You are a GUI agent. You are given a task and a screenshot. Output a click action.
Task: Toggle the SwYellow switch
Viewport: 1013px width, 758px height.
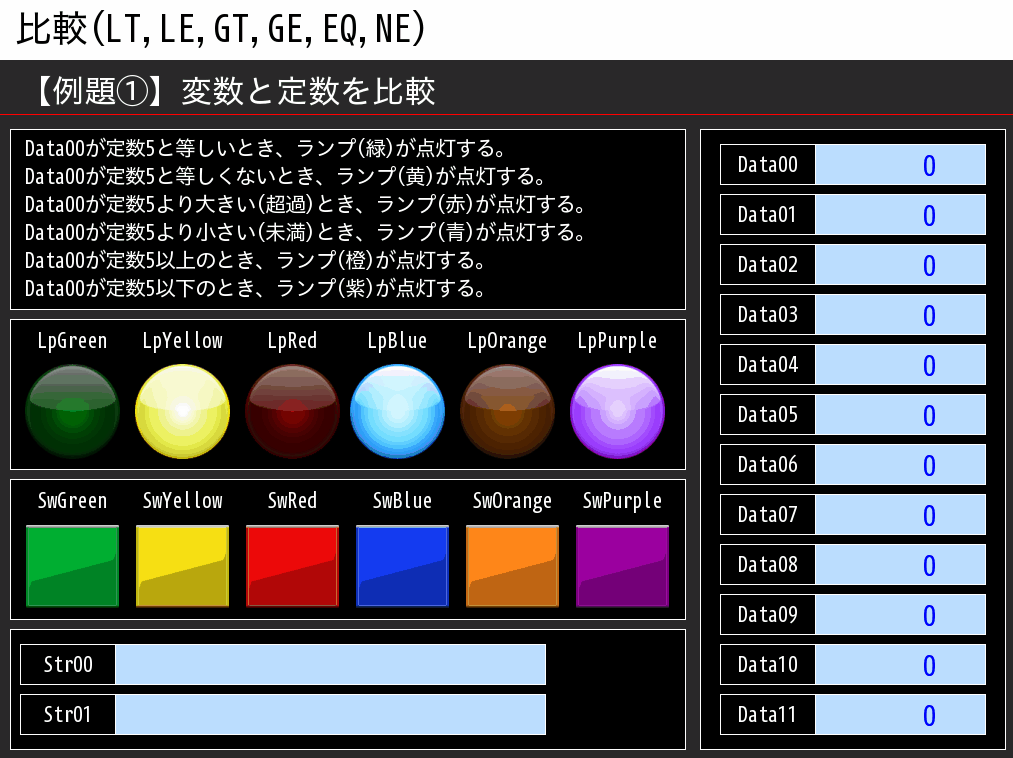click(182, 566)
